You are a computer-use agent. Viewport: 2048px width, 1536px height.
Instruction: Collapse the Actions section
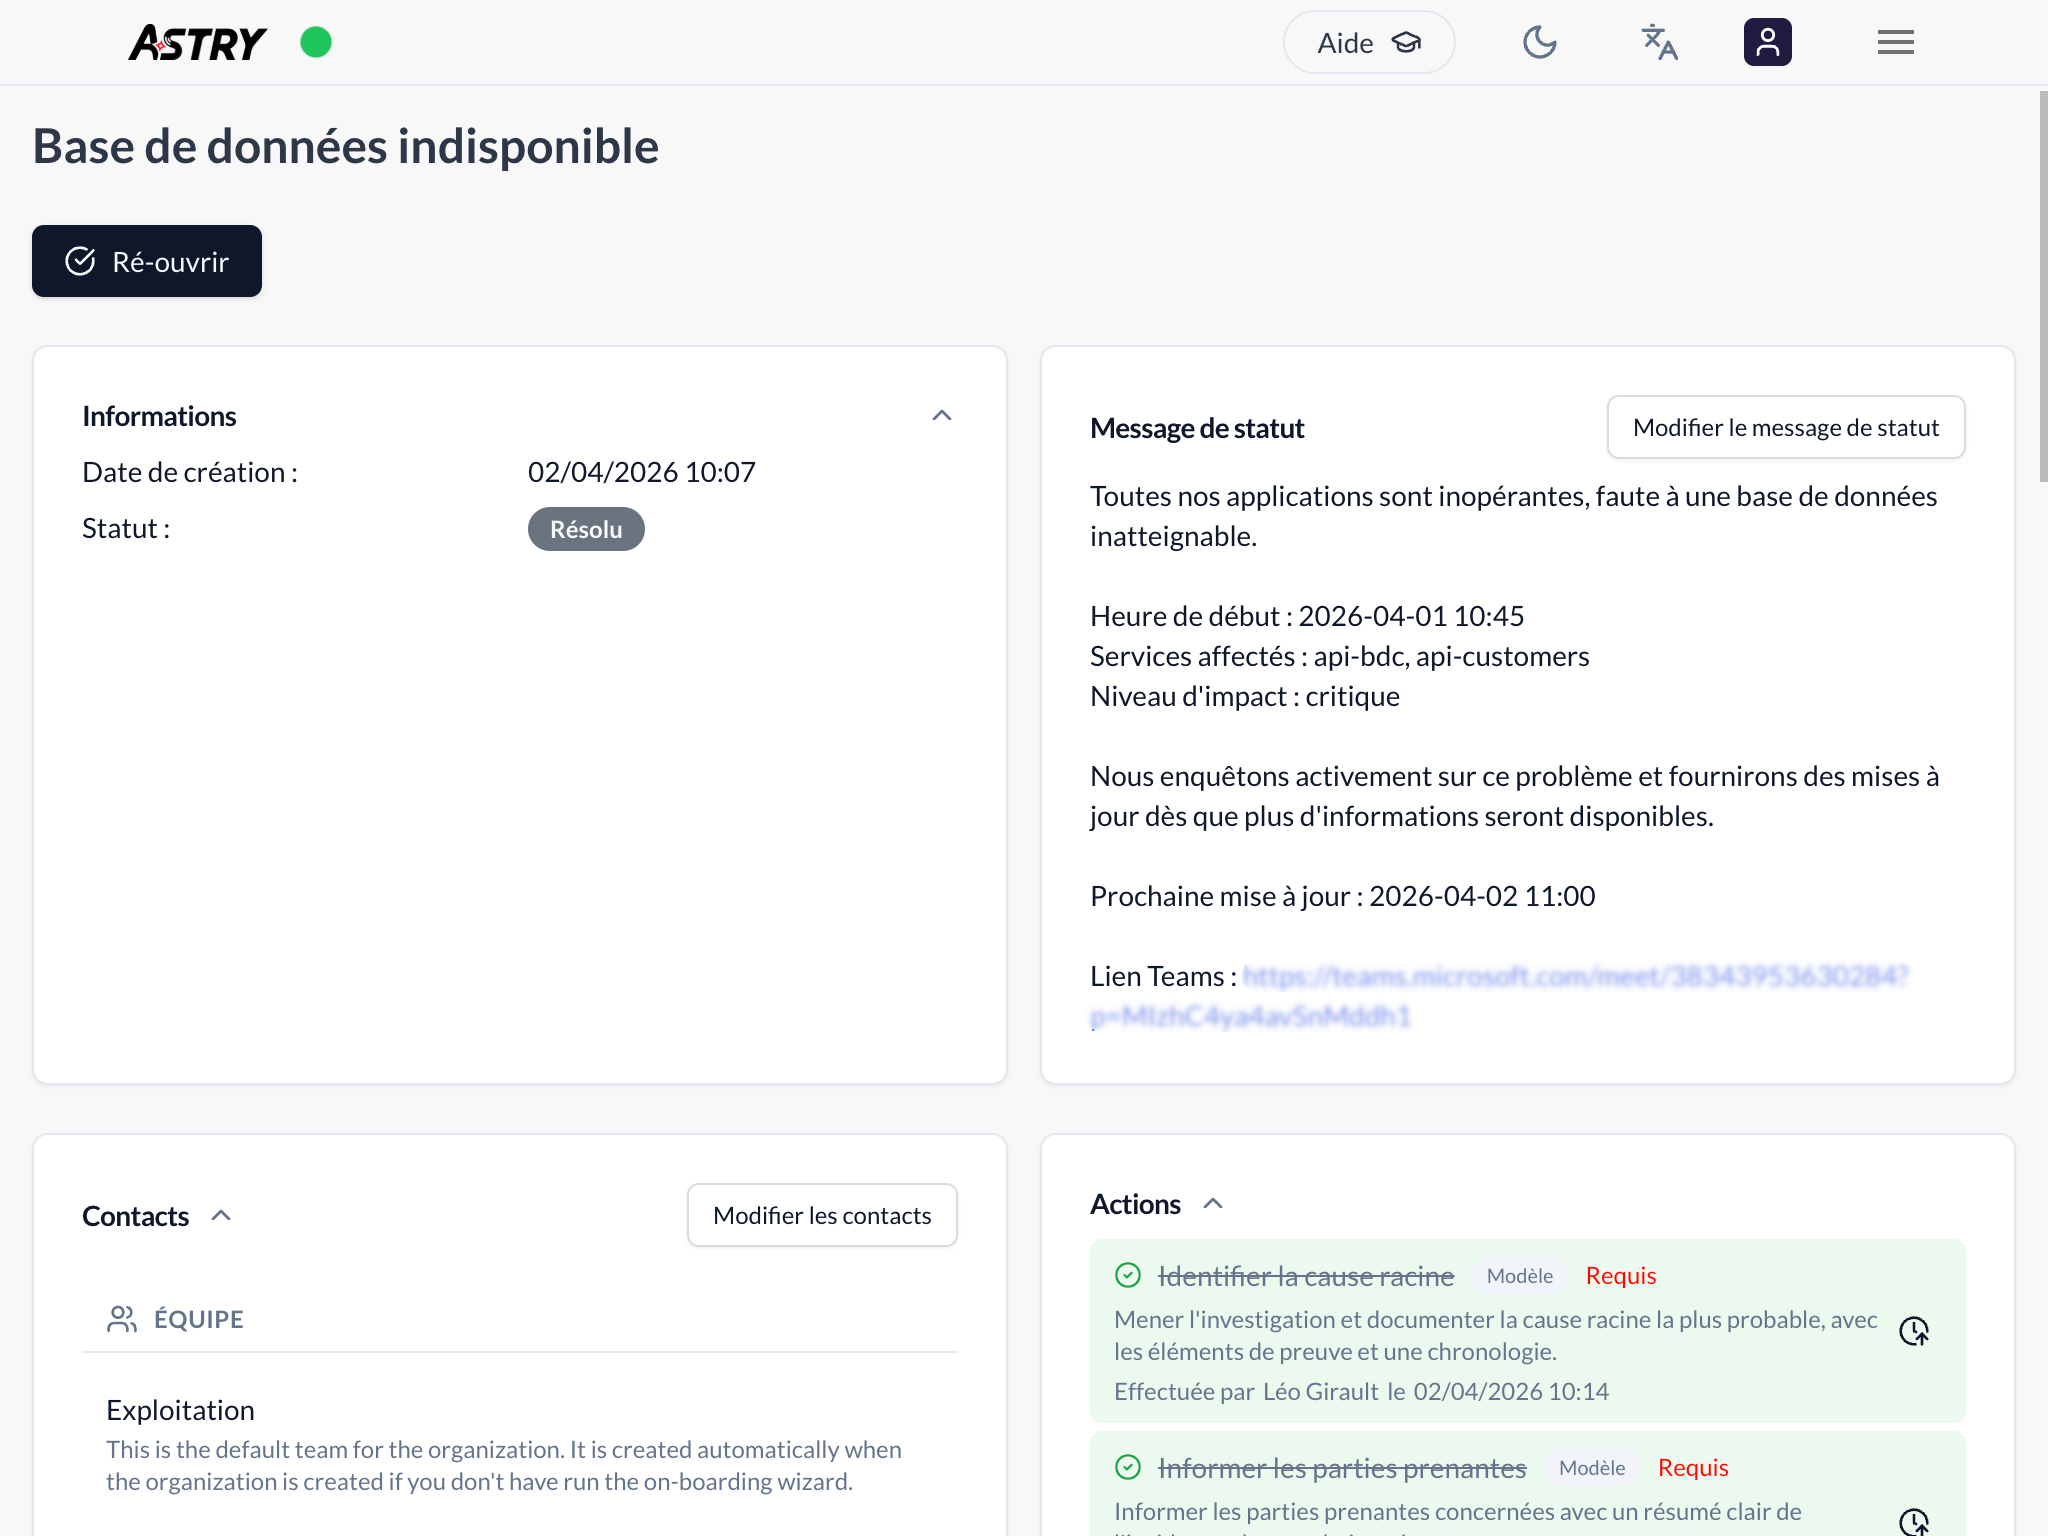[1213, 1204]
